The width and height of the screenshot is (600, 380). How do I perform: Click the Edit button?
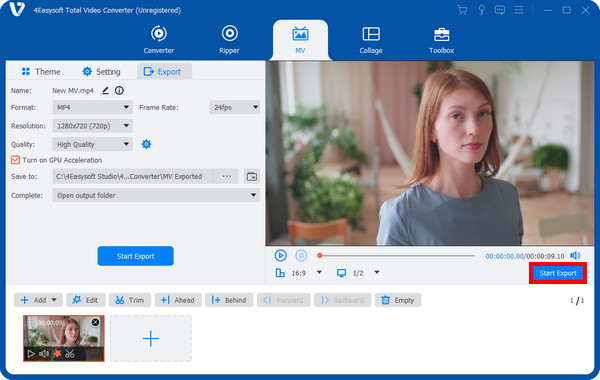pos(86,300)
